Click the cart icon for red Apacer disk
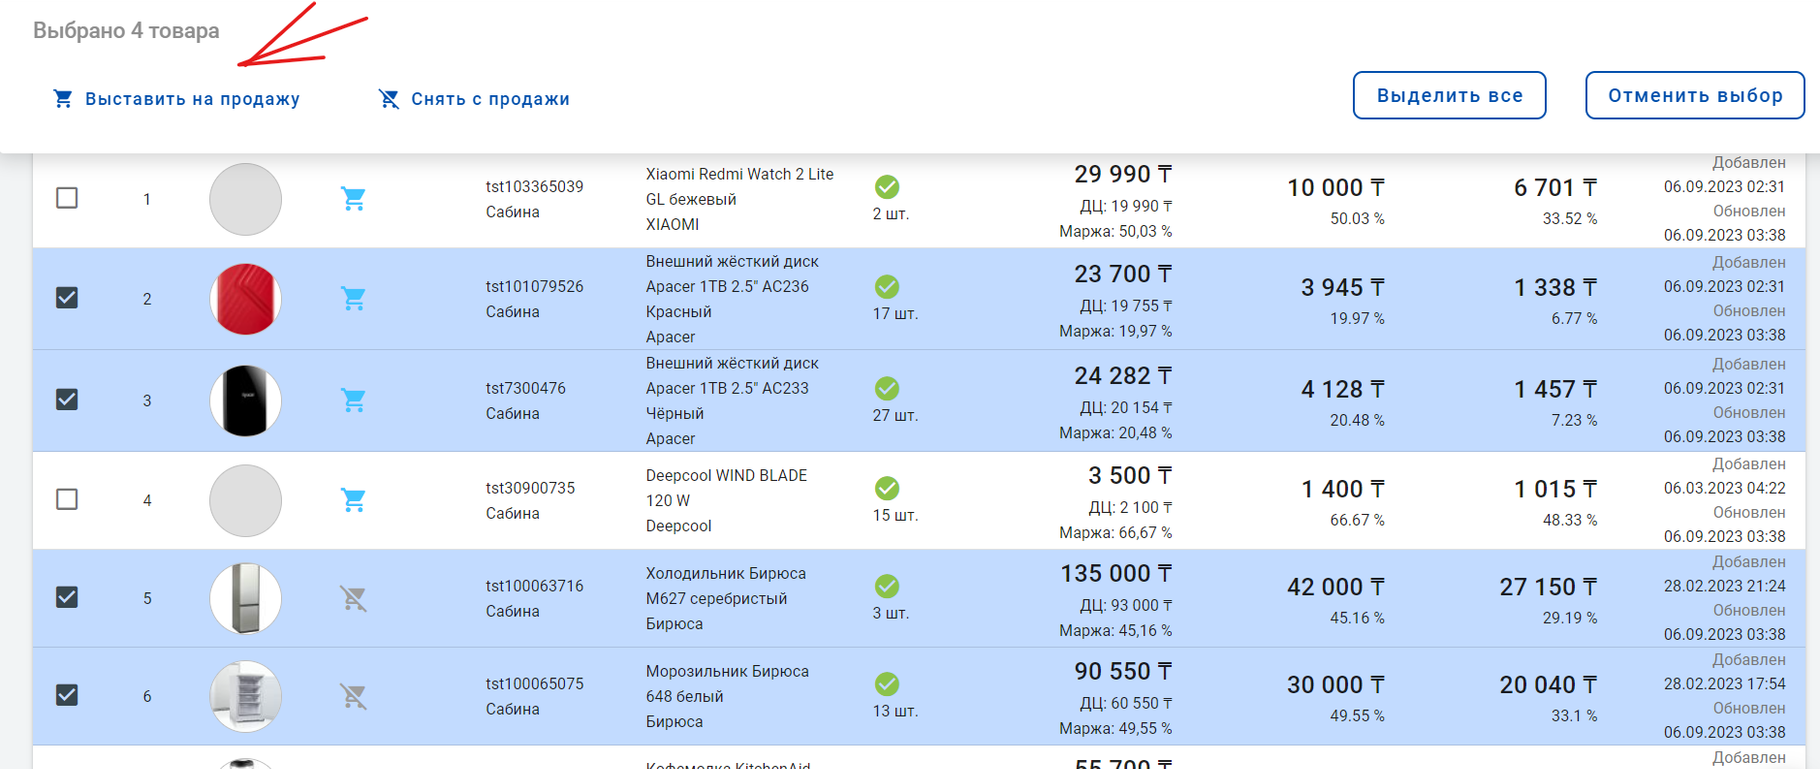 click(353, 299)
